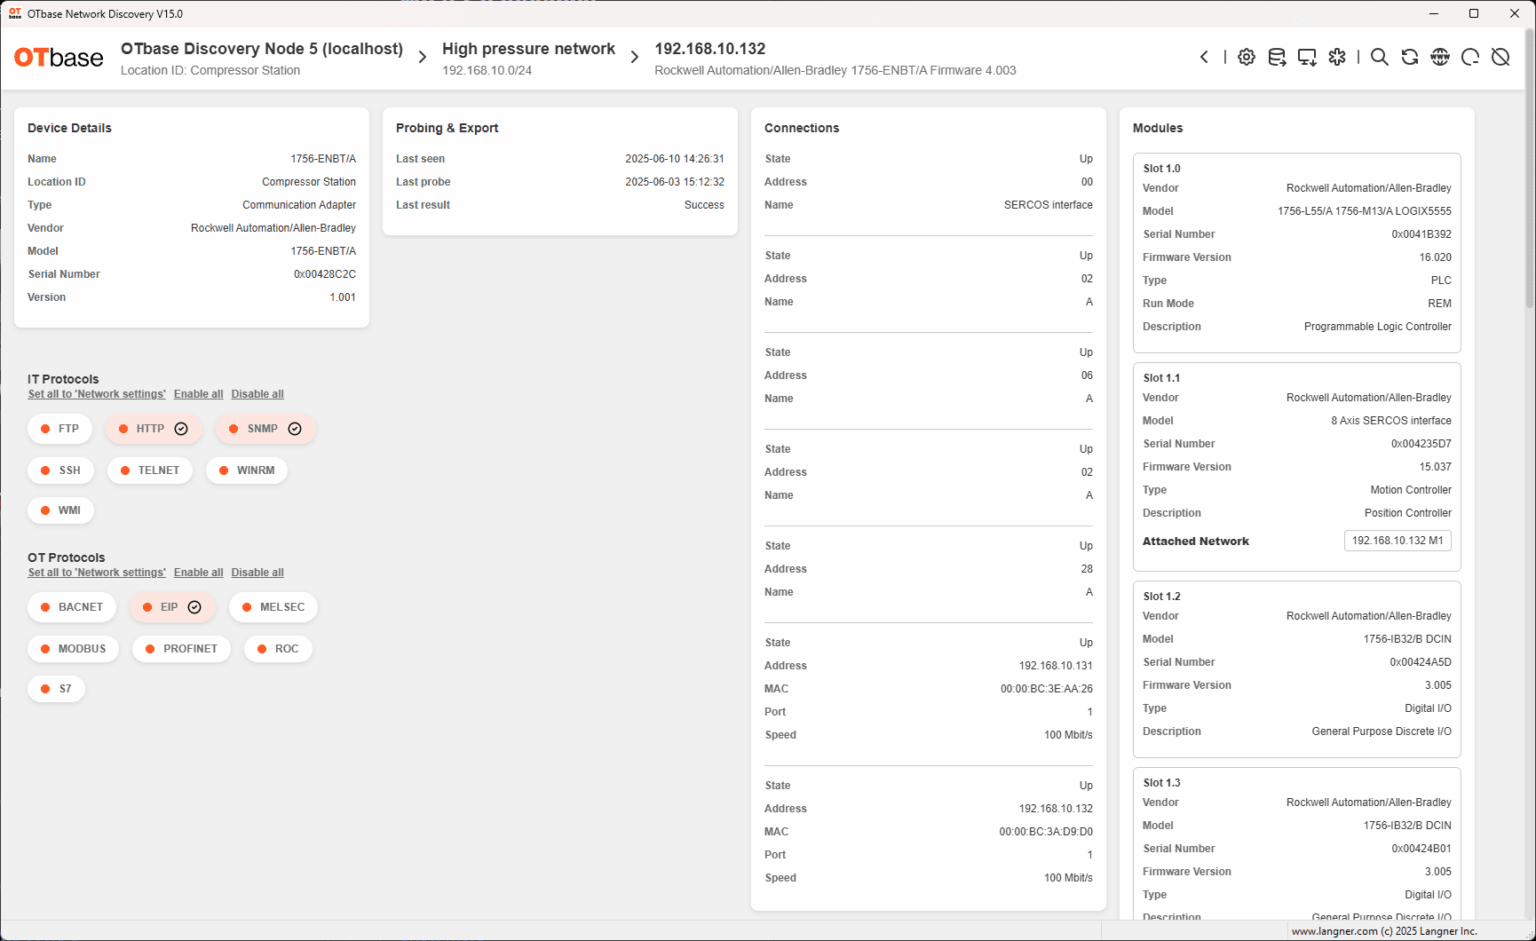This screenshot has height=941, width=1536.
Task: Toggle the MODBUS protocol pill
Action: click(73, 648)
